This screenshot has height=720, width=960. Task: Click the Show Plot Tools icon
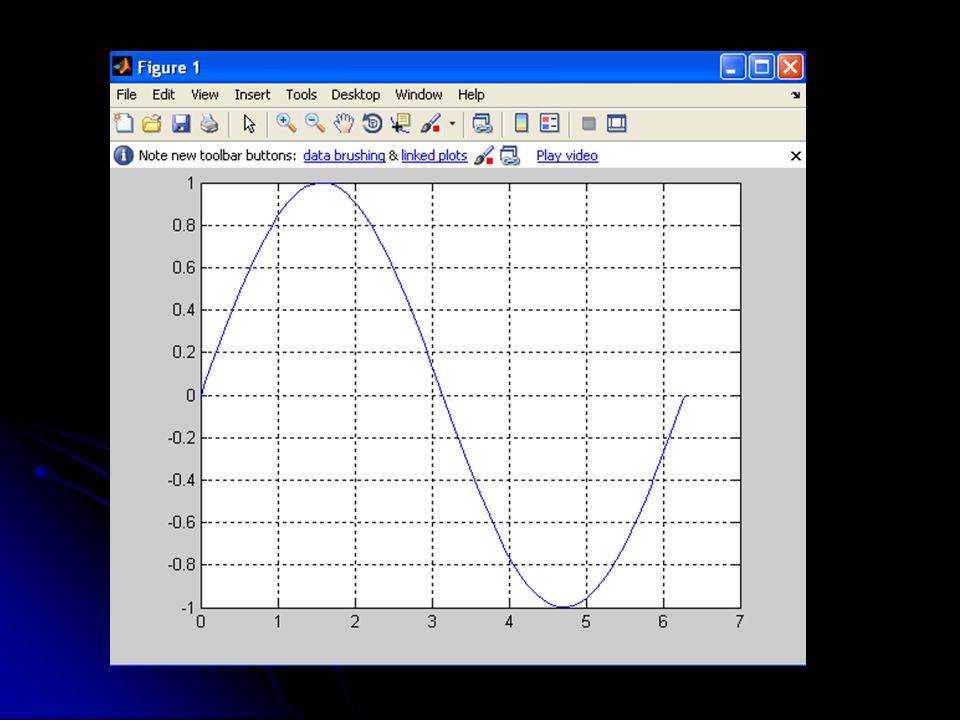point(617,124)
